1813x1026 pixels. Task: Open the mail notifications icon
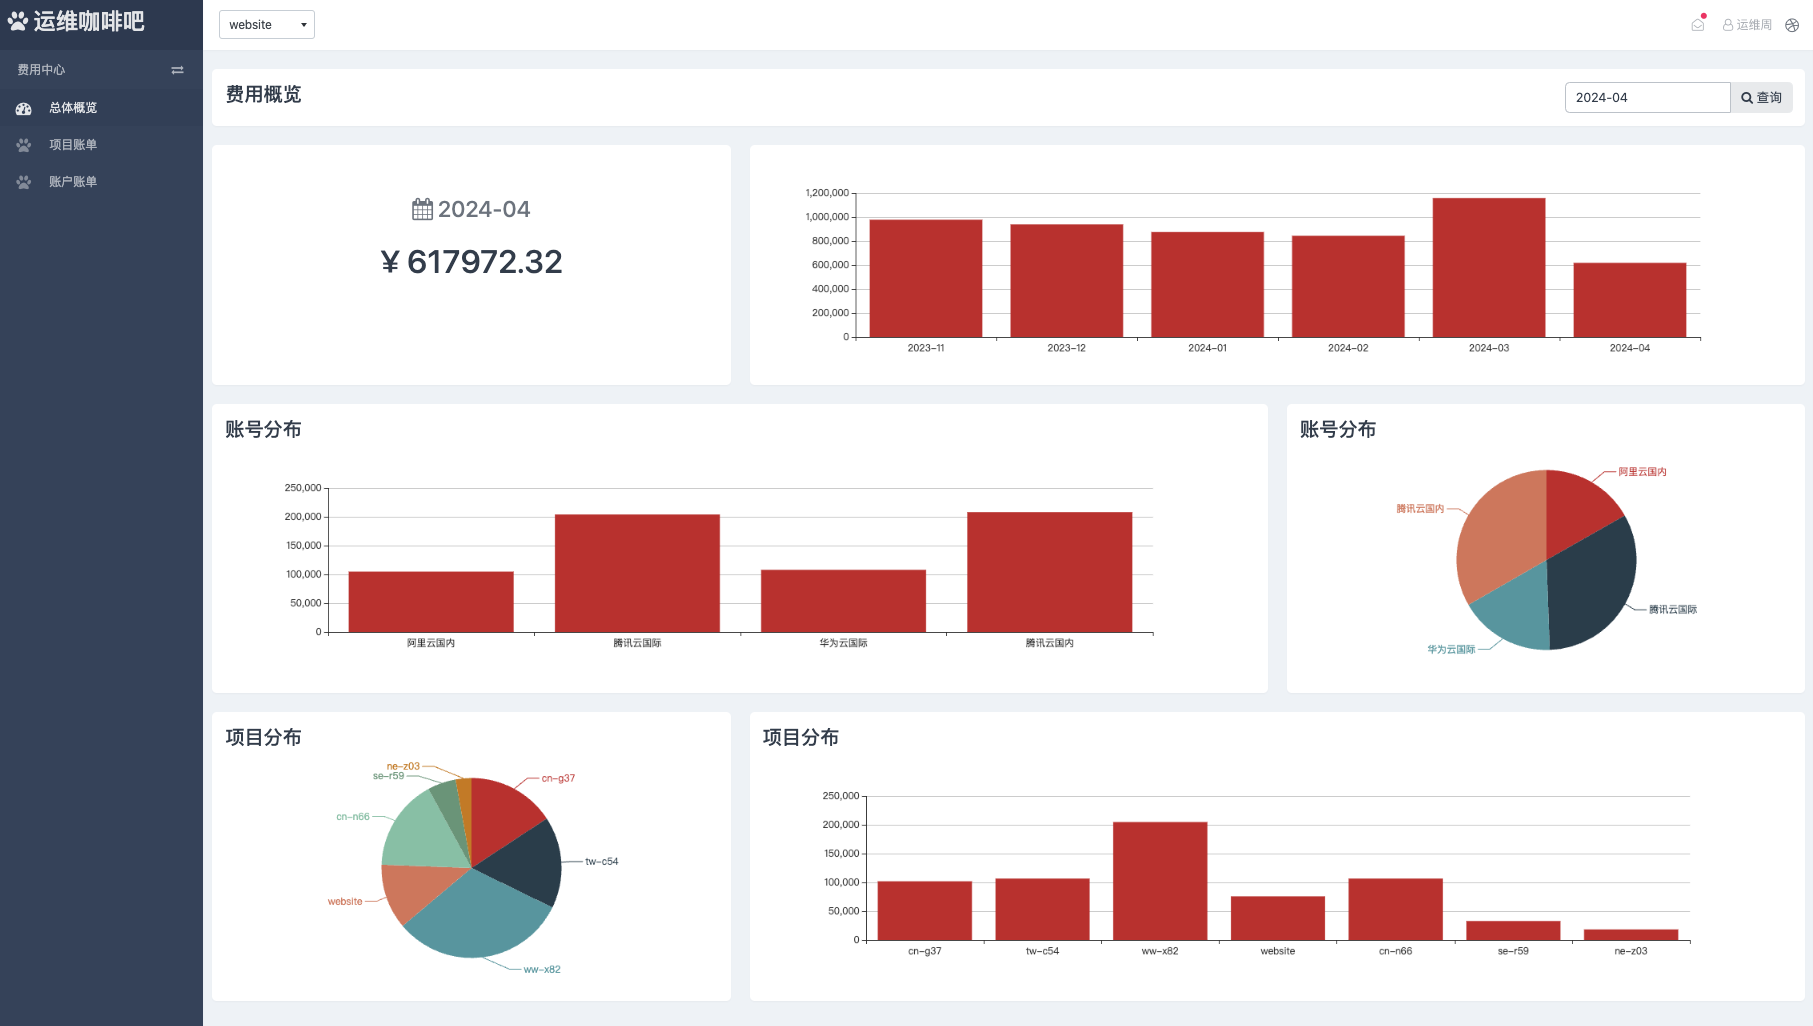point(1697,25)
